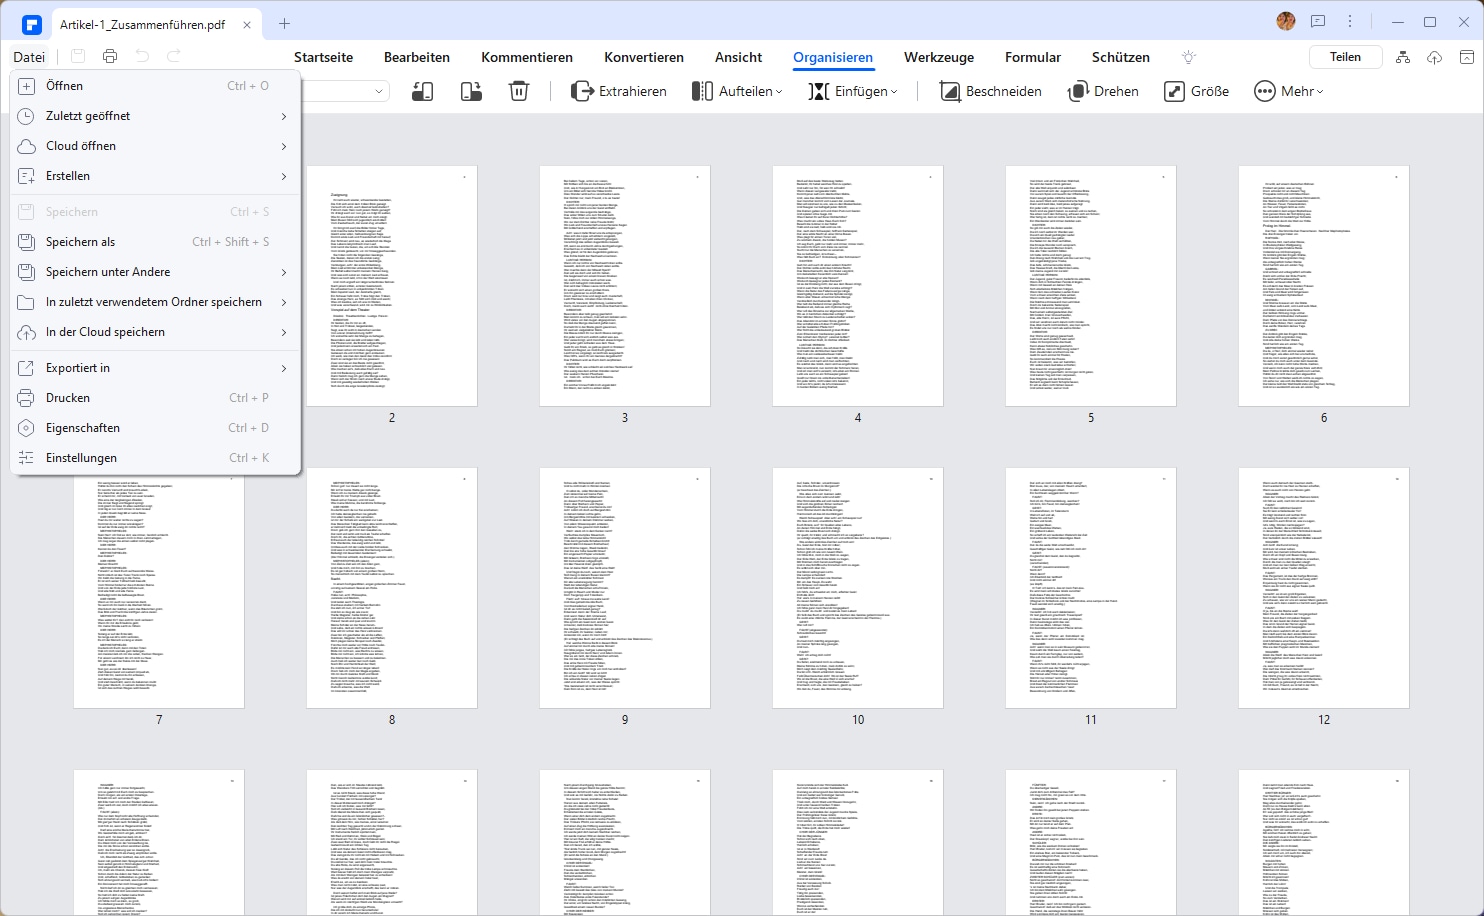
Task: Choose Öffnen in the Datei menu
Action: point(155,86)
